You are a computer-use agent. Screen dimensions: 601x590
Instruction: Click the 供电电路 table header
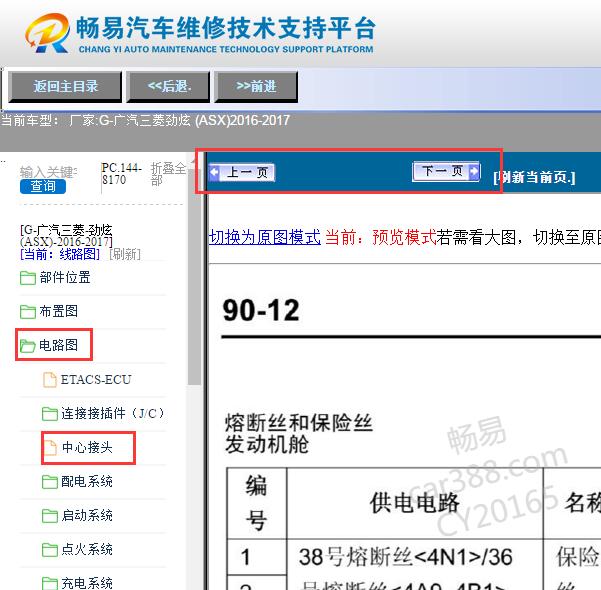pyautogui.click(x=414, y=503)
